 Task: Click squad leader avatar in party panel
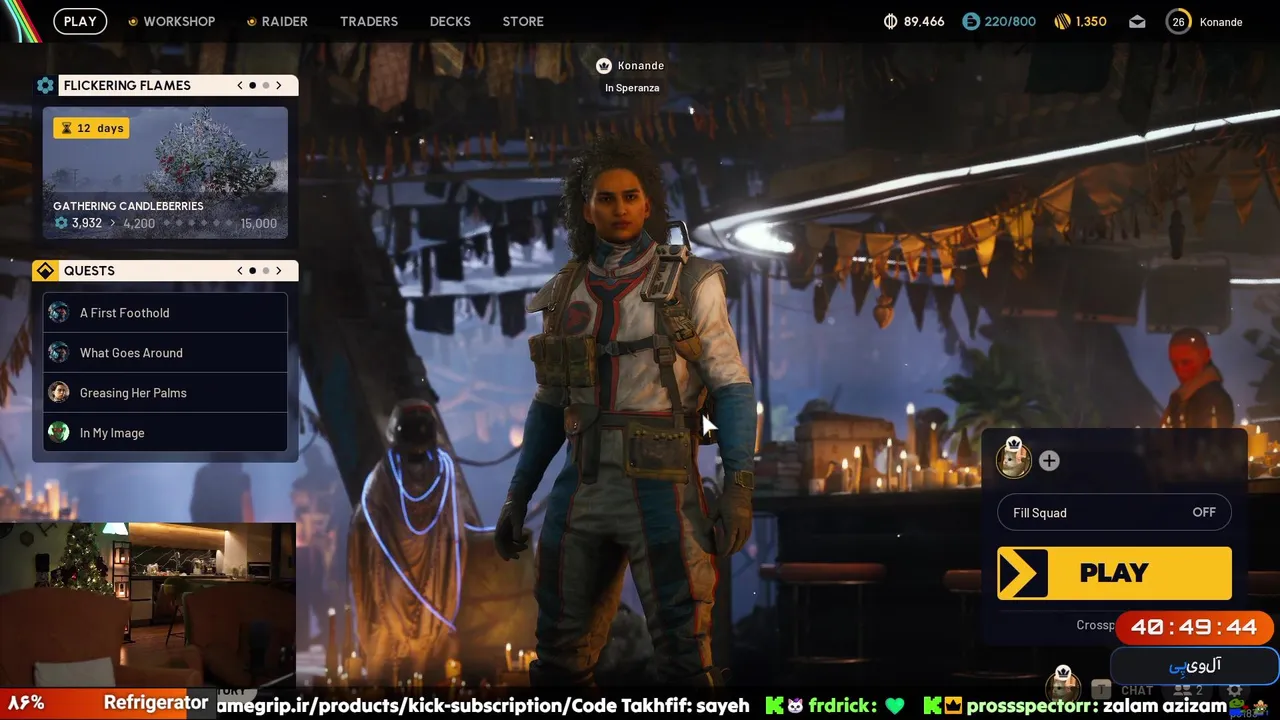click(x=1014, y=459)
